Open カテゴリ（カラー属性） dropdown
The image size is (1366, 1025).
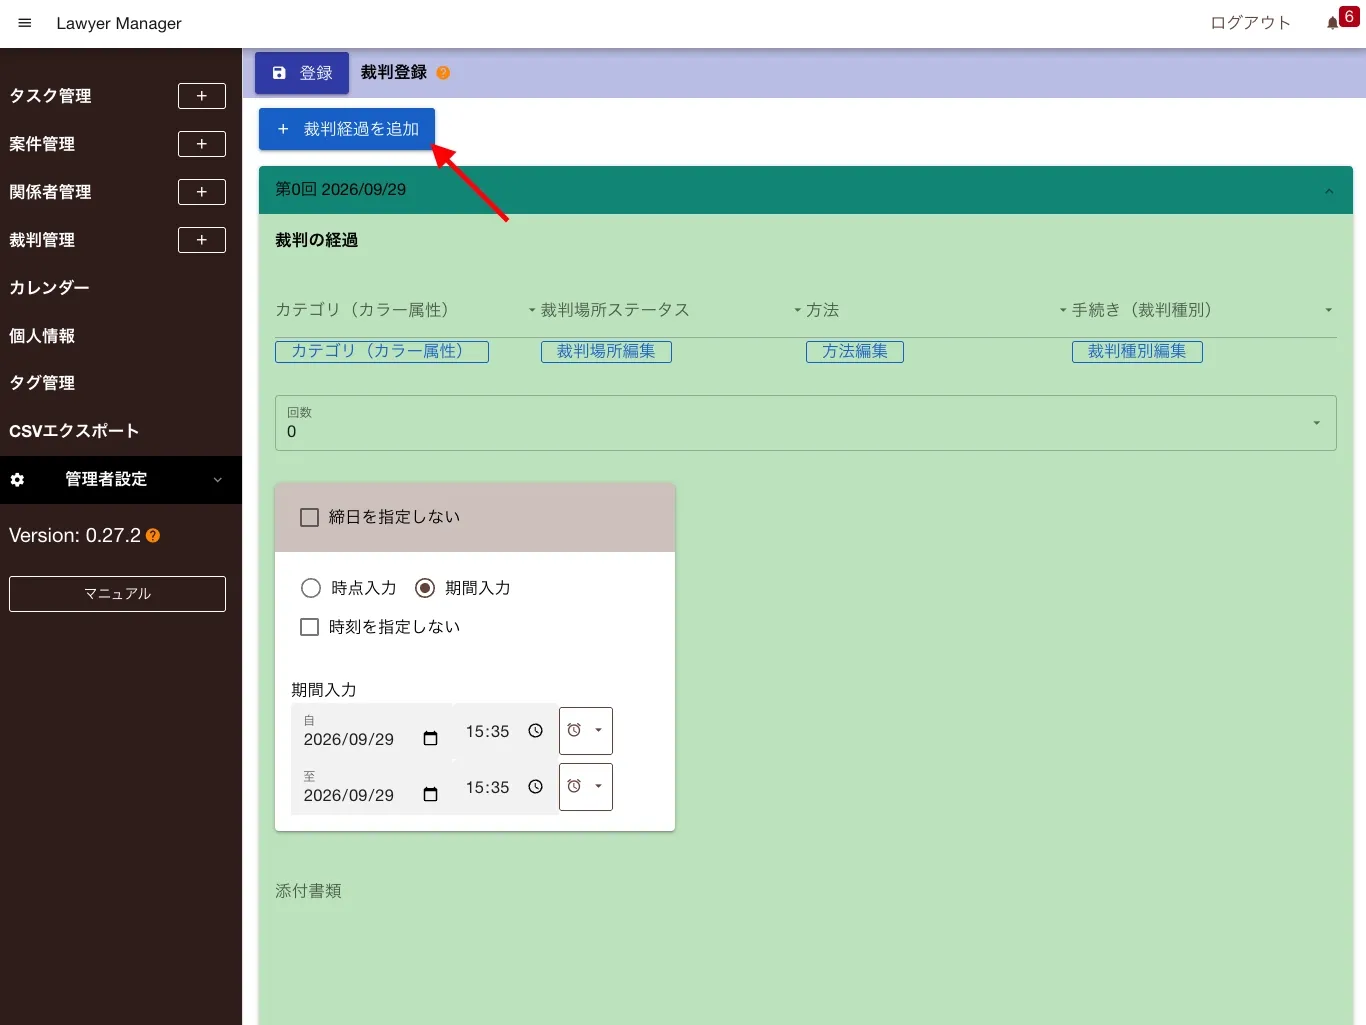click(x=407, y=310)
